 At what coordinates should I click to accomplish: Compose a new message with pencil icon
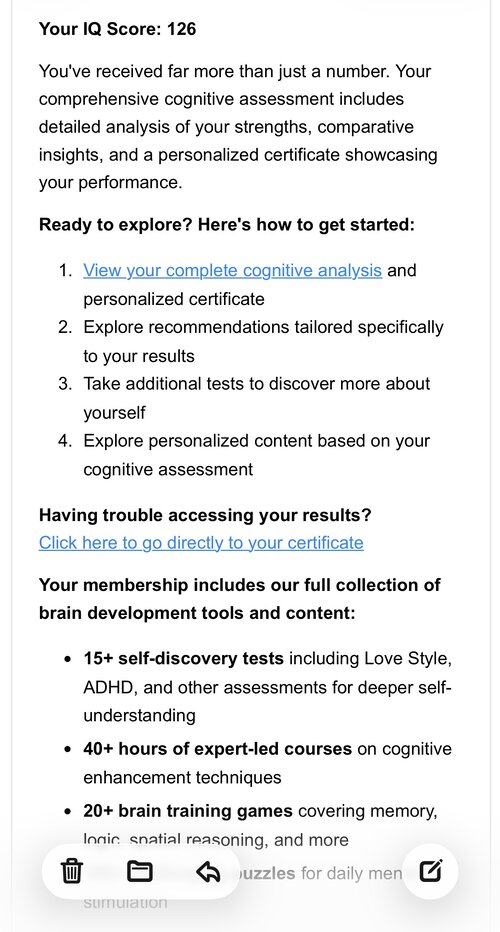coord(430,871)
